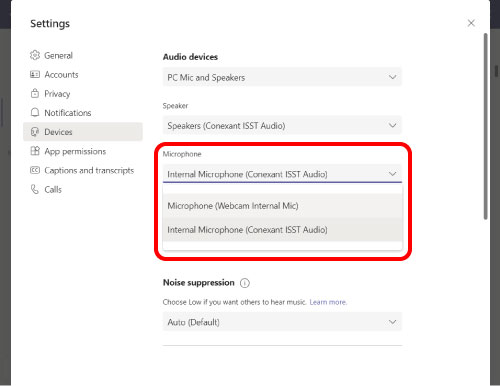Click the Accounts card icon

click(x=35, y=74)
